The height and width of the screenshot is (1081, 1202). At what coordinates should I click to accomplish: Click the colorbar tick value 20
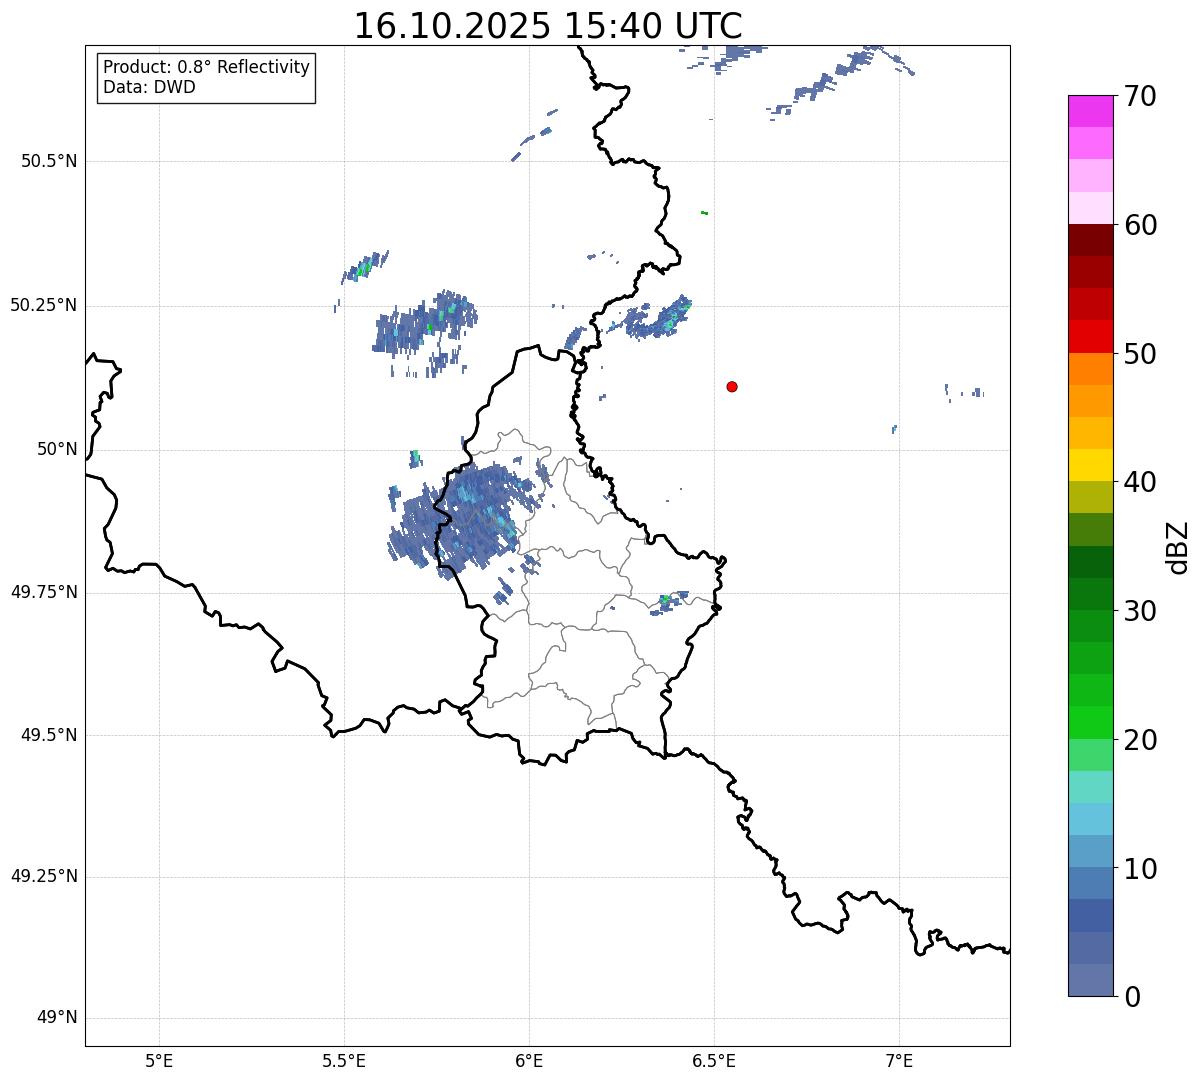pyautogui.click(x=1140, y=740)
